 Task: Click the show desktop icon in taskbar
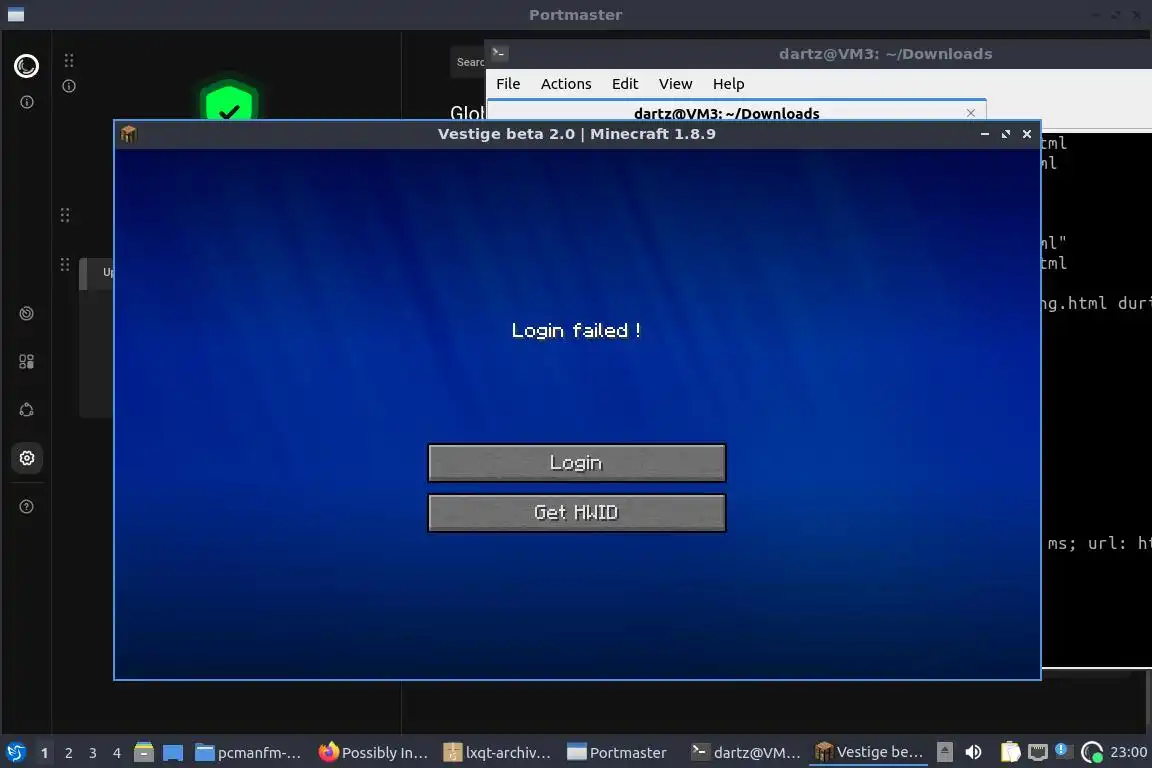tap(173, 752)
